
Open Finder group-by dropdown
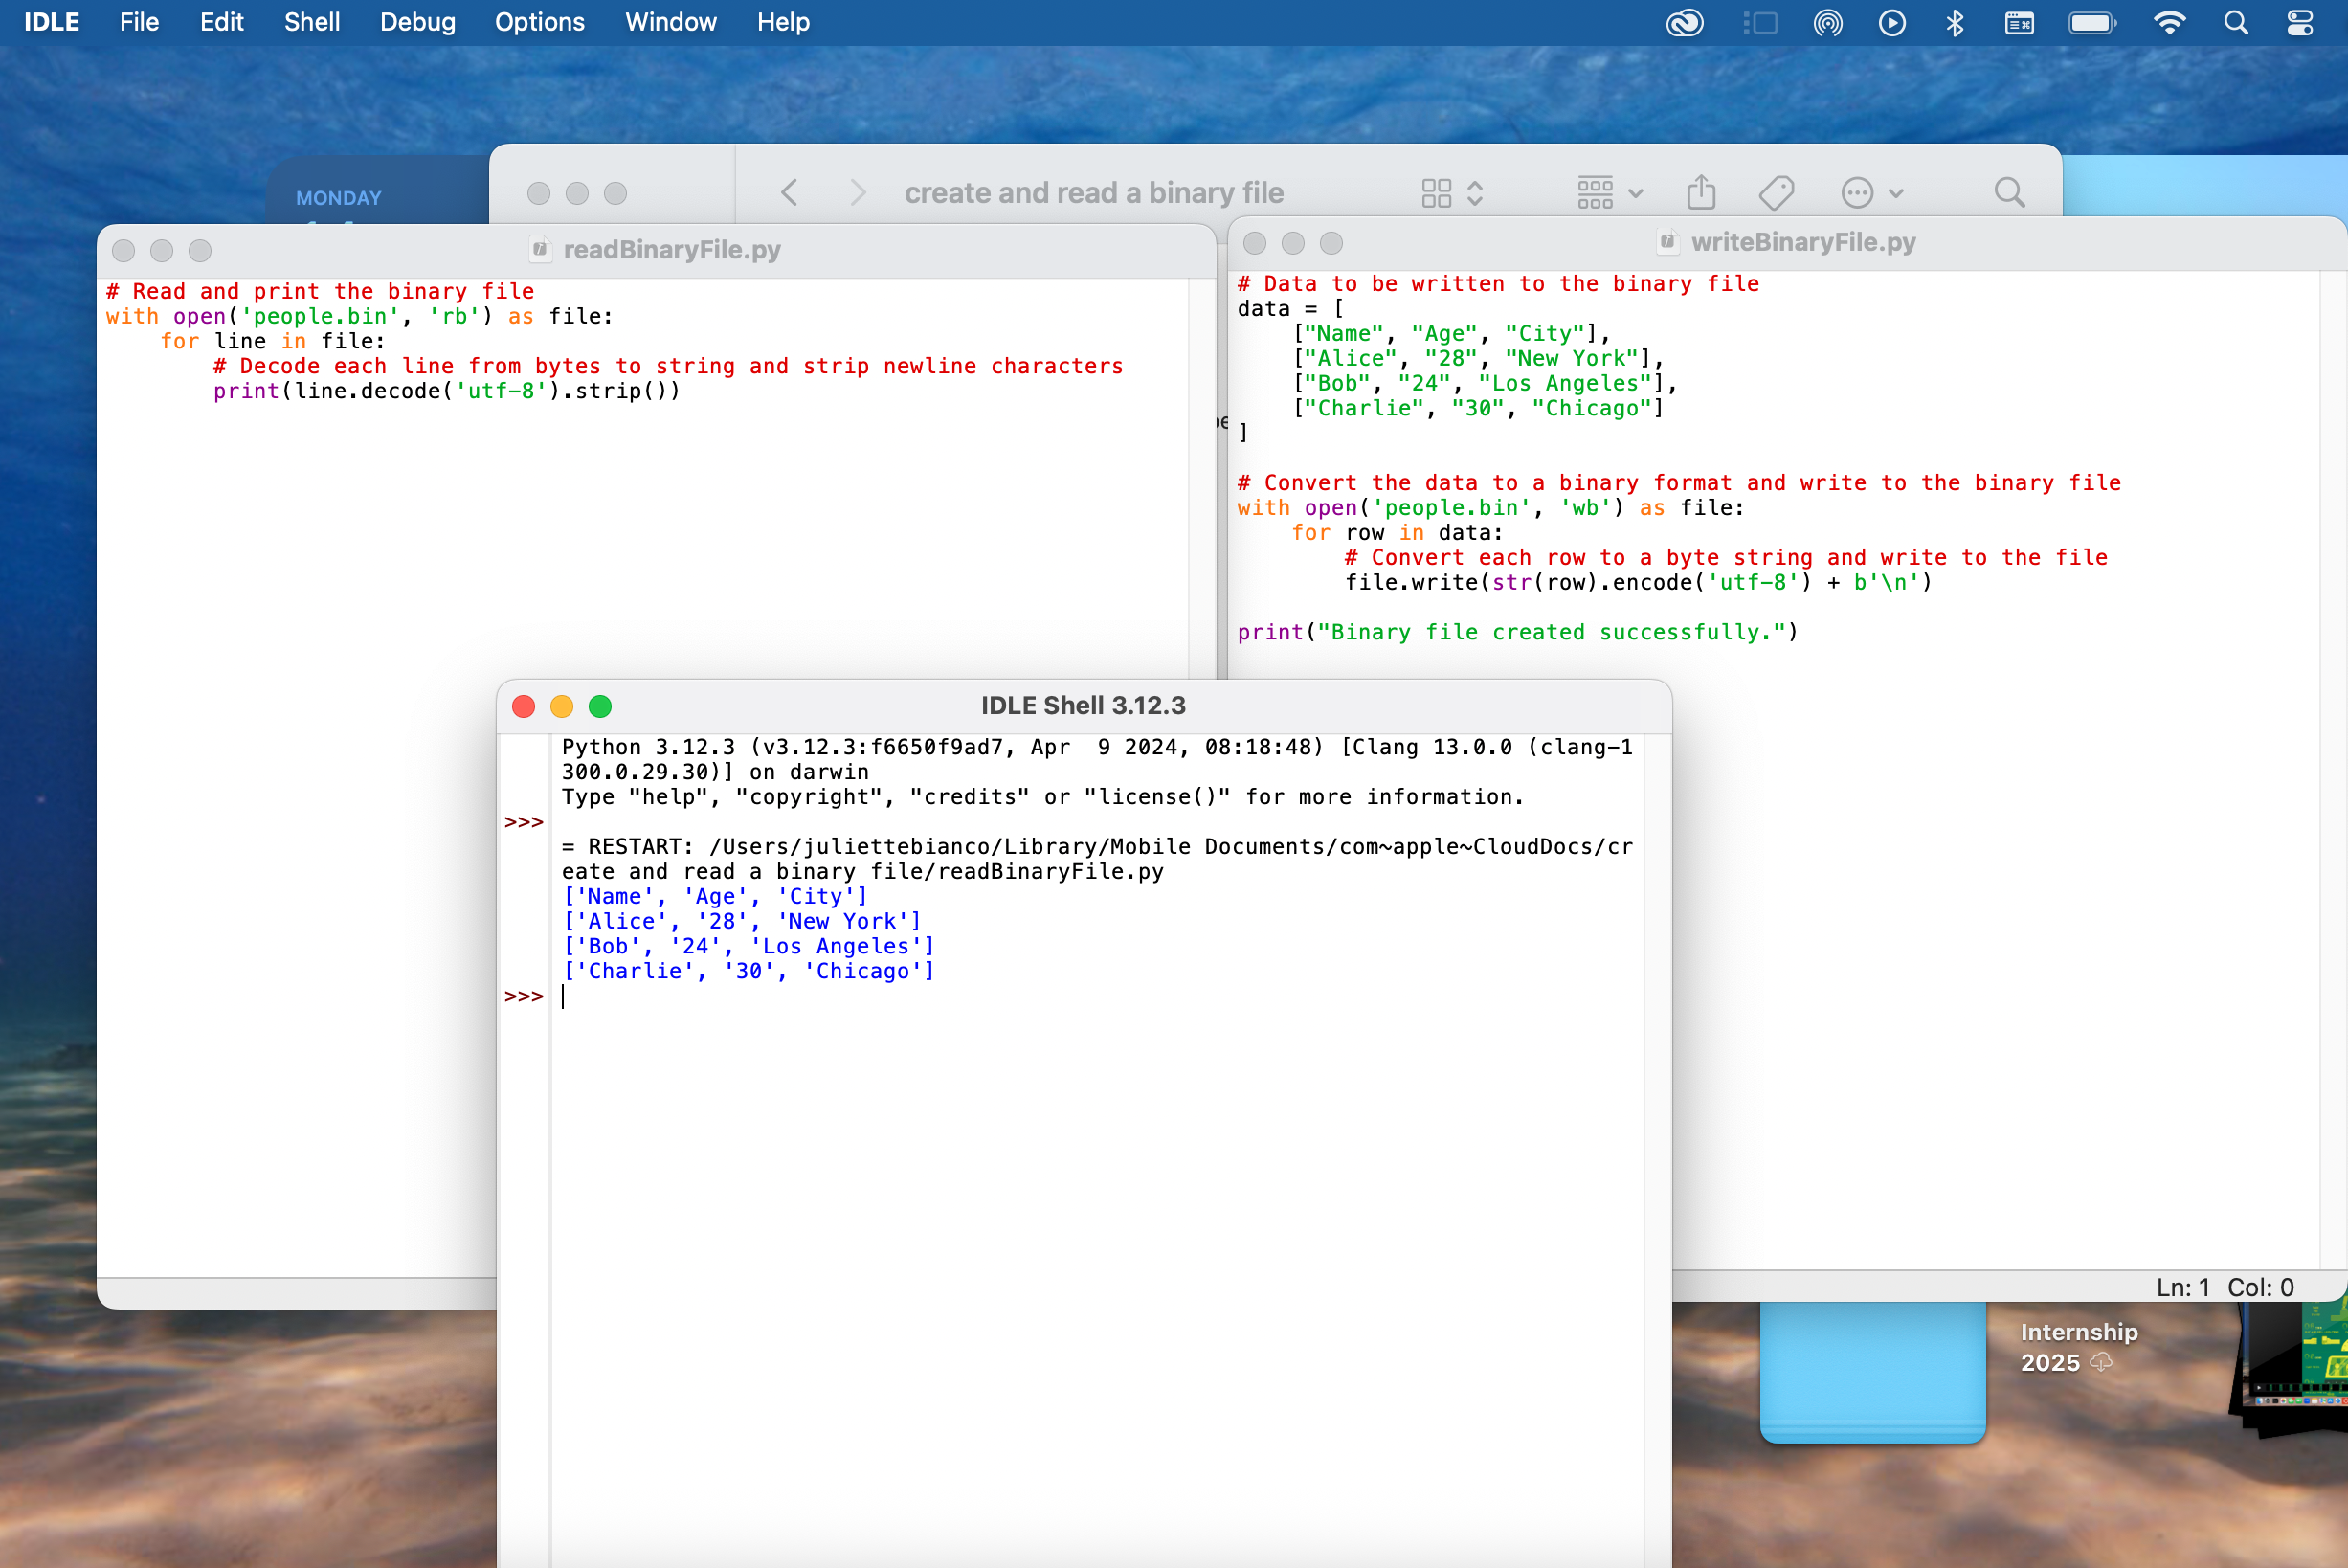1609,192
